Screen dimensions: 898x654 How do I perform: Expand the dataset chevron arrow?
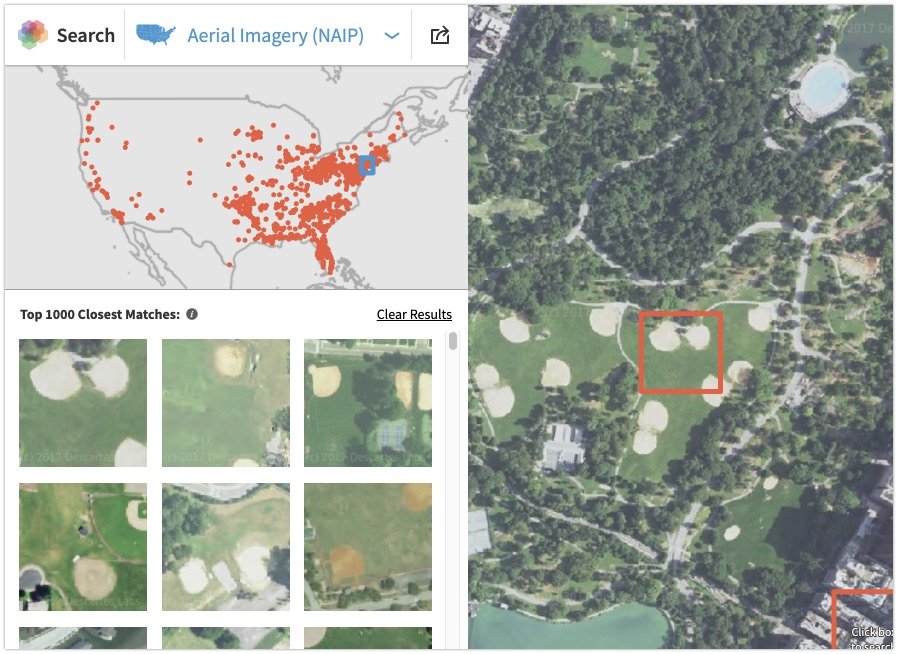point(392,36)
